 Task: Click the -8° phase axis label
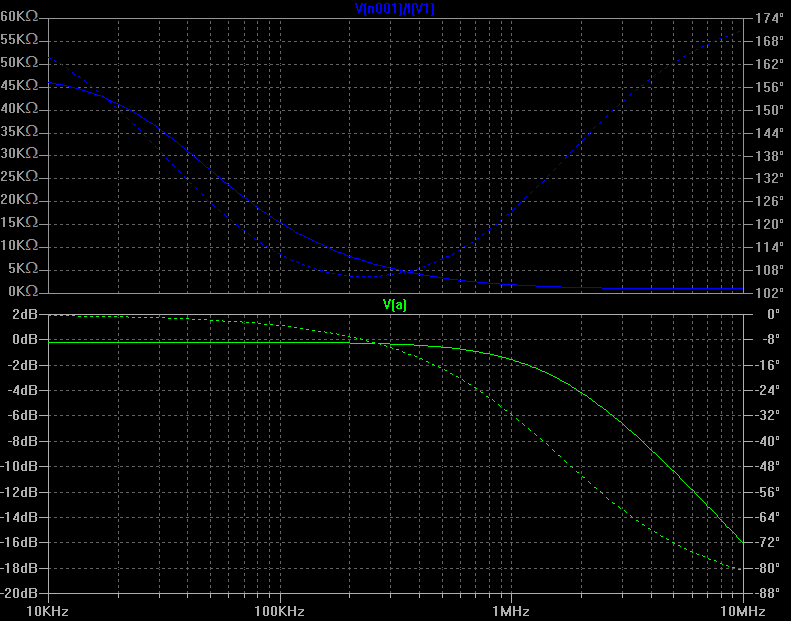771,340
